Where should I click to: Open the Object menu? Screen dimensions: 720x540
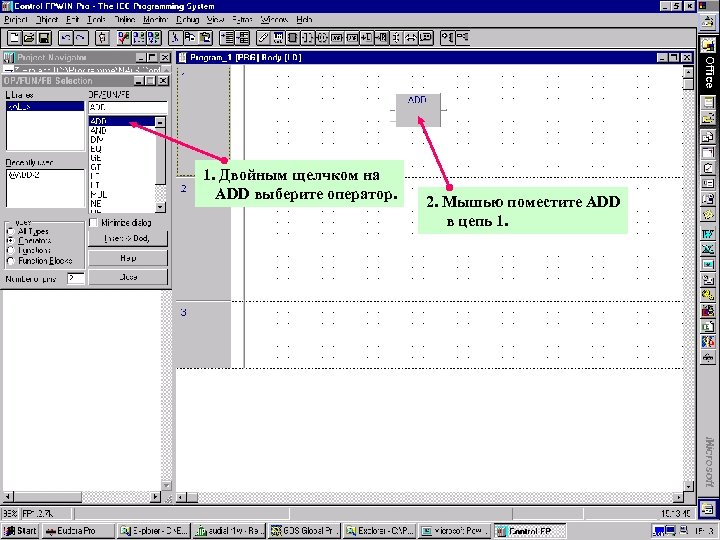click(x=47, y=20)
